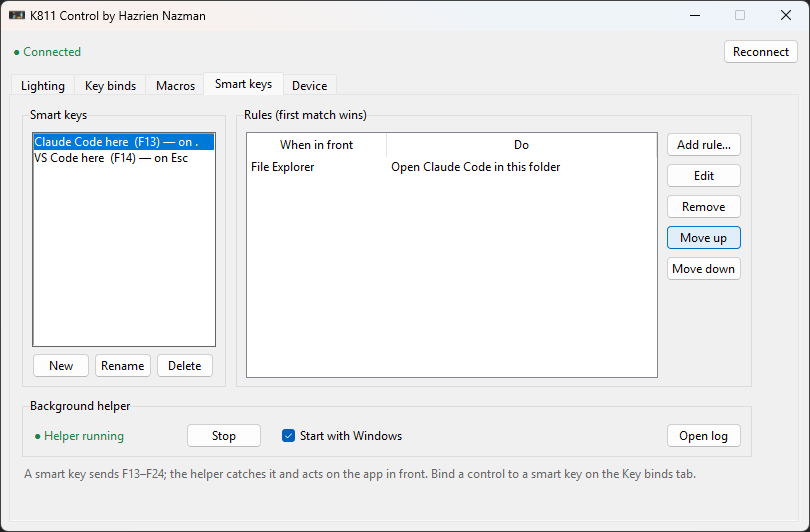Stop the background helper
The width and height of the screenshot is (810, 532).
click(224, 436)
